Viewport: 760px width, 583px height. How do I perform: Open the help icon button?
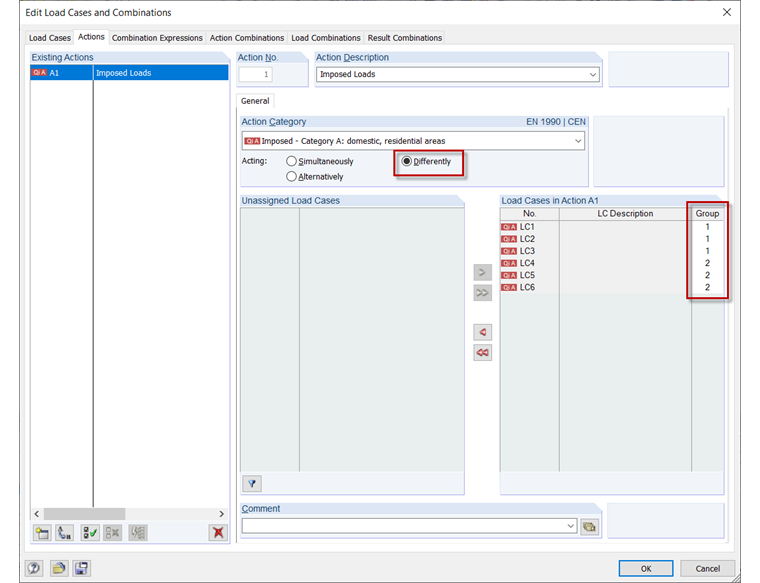34,568
